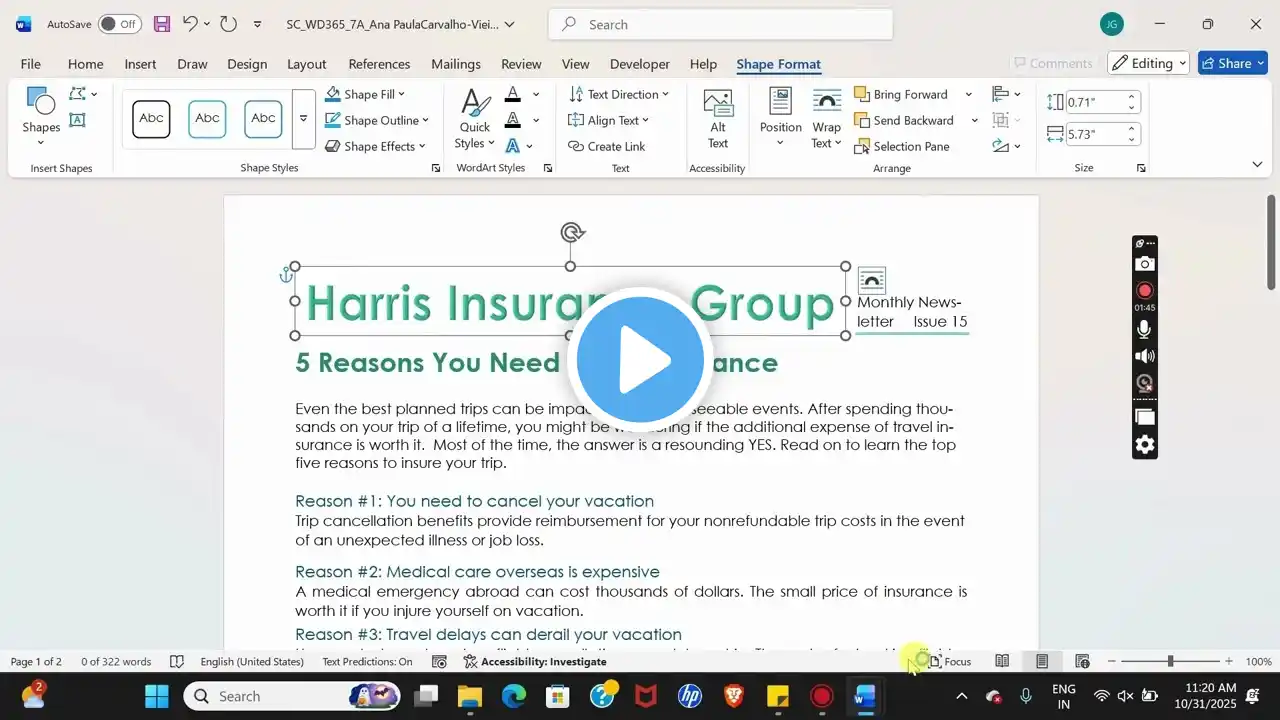
Task: Open the Send Backward dropdown arrow
Action: click(x=974, y=120)
